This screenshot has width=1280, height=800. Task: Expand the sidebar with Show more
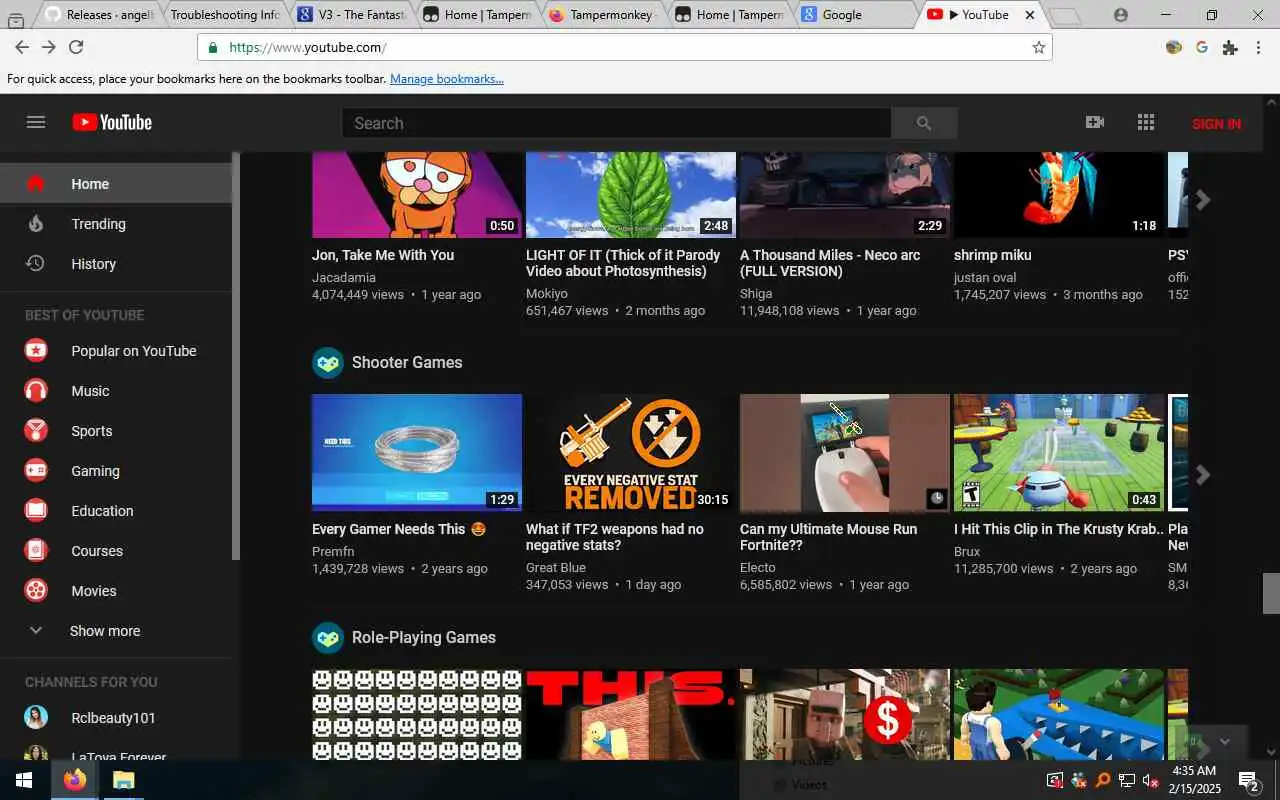tap(105, 631)
